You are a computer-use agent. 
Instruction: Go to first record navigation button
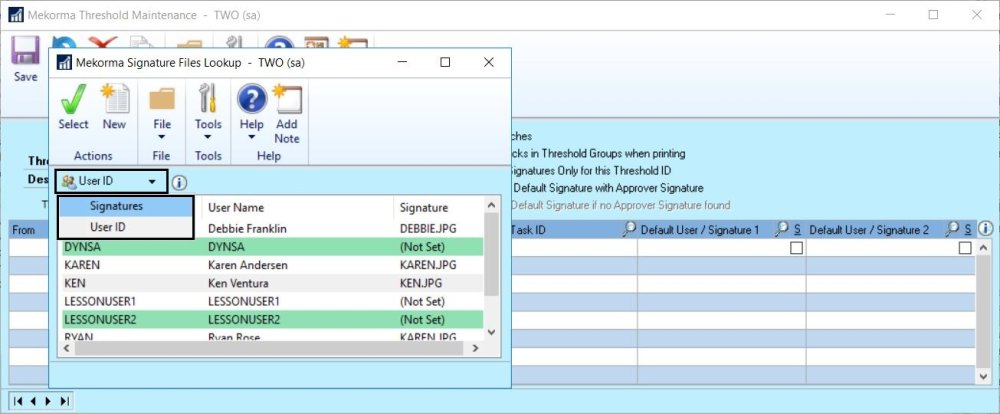[18, 401]
